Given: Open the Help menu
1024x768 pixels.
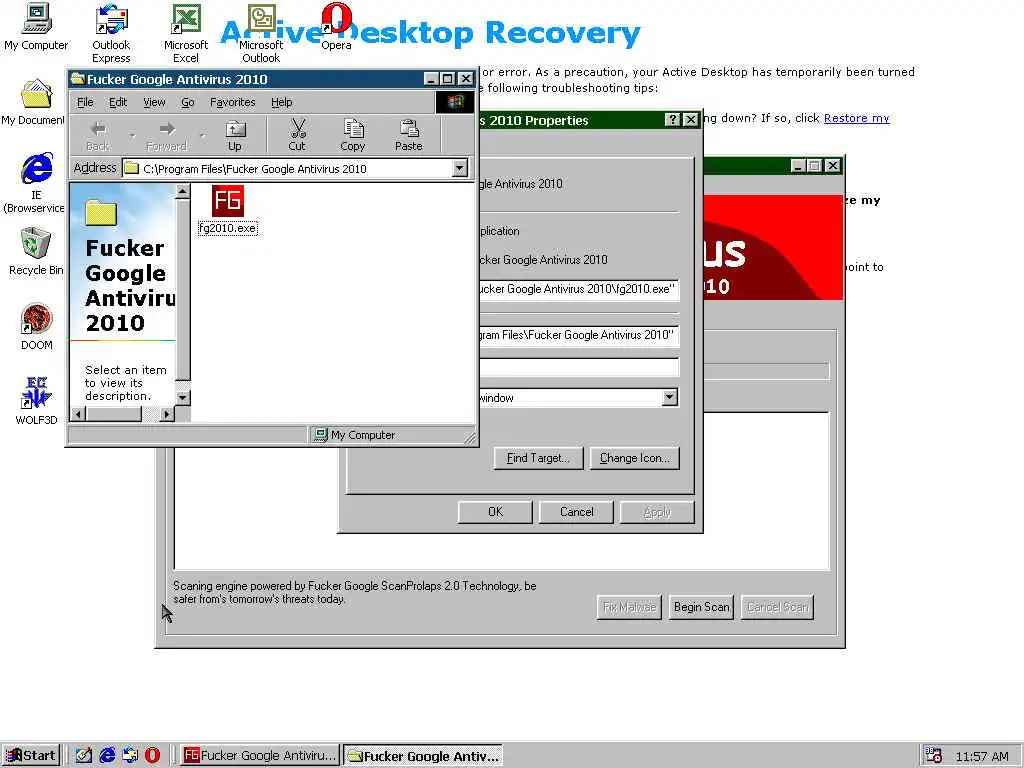Looking at the screenshot, I should pos(281,103).
